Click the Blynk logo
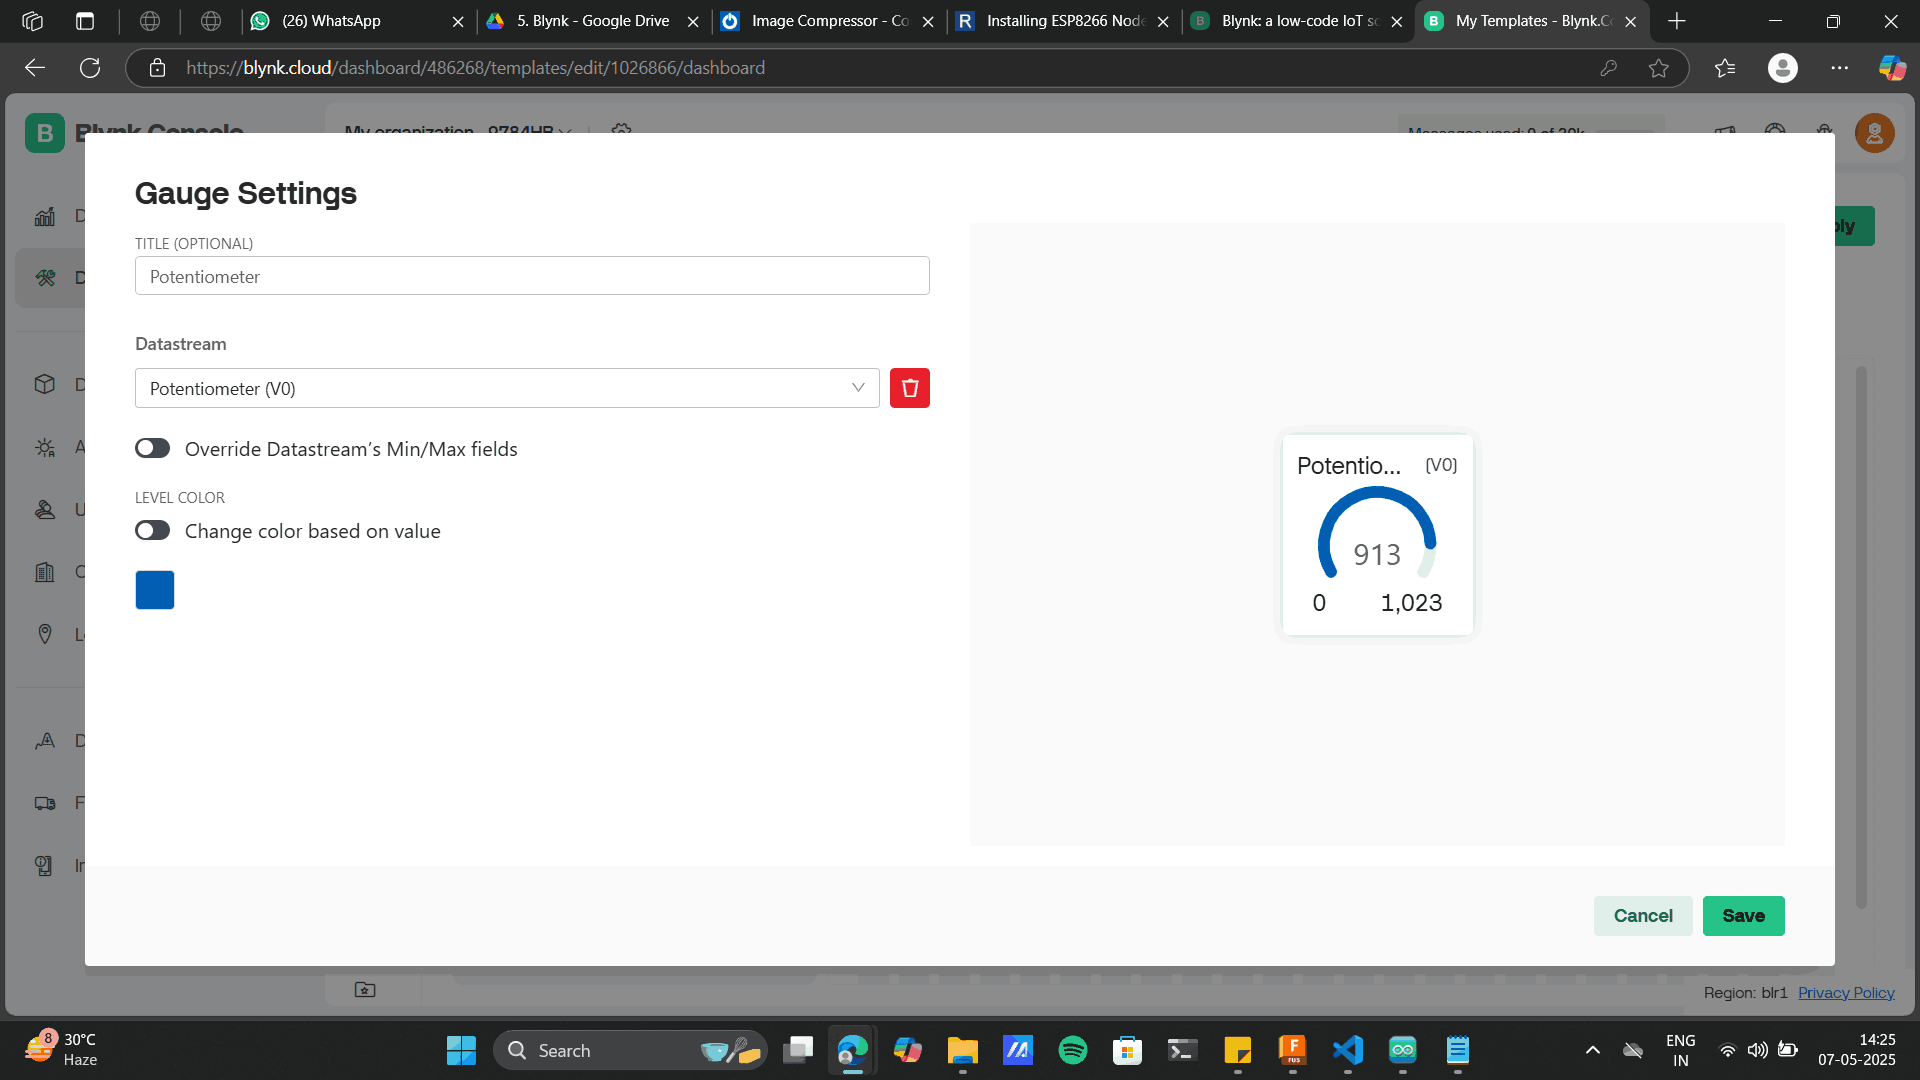 [45, 131]
